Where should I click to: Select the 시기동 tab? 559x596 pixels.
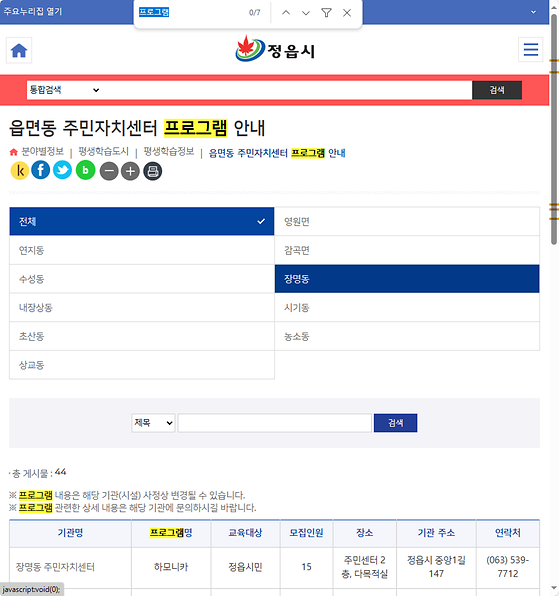point(407,308)
